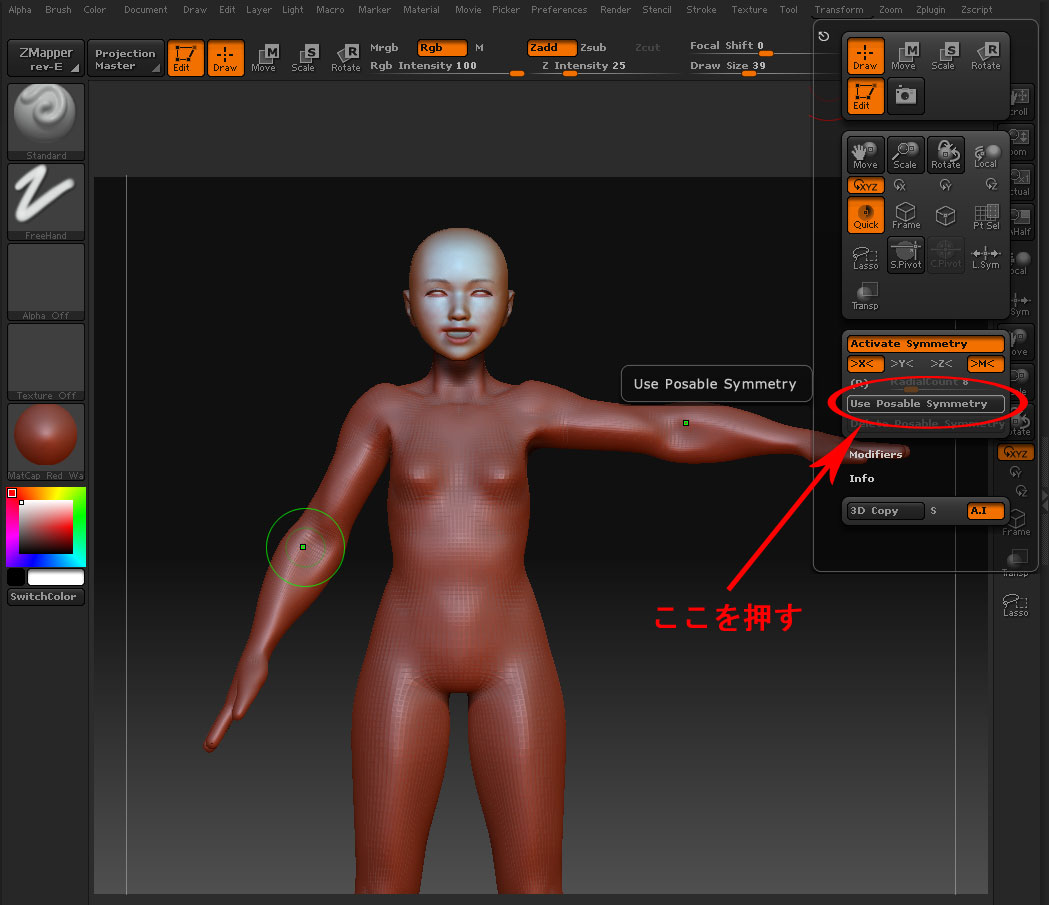This screenshot has width=1049, height=905.
Task: Toggle >M< mirror symmetry
Action: coord(985,364)
